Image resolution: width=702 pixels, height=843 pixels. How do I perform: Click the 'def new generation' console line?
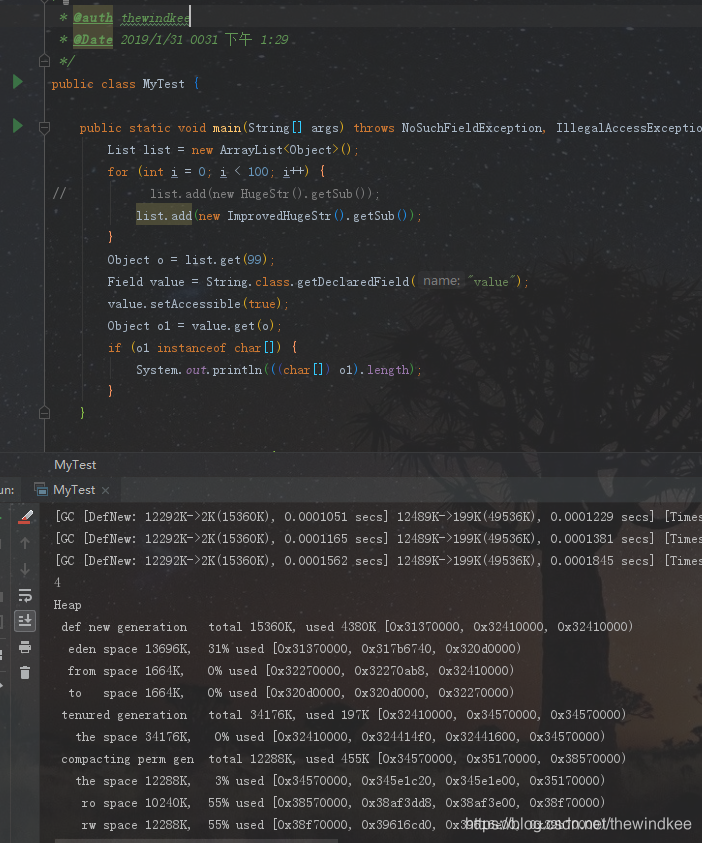(x=347, y=627)
